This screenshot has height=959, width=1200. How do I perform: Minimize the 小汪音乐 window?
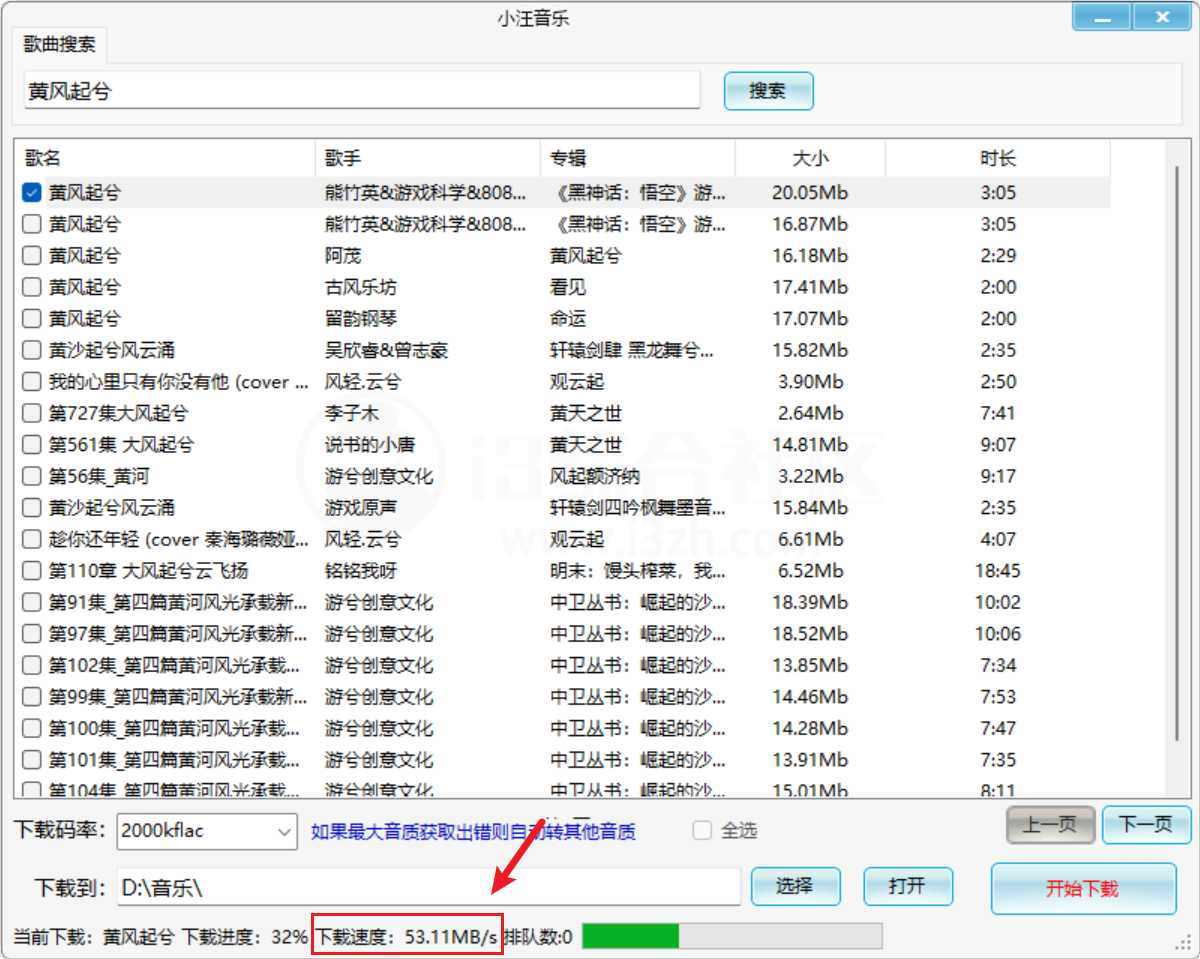click(x=1102, y=18)
